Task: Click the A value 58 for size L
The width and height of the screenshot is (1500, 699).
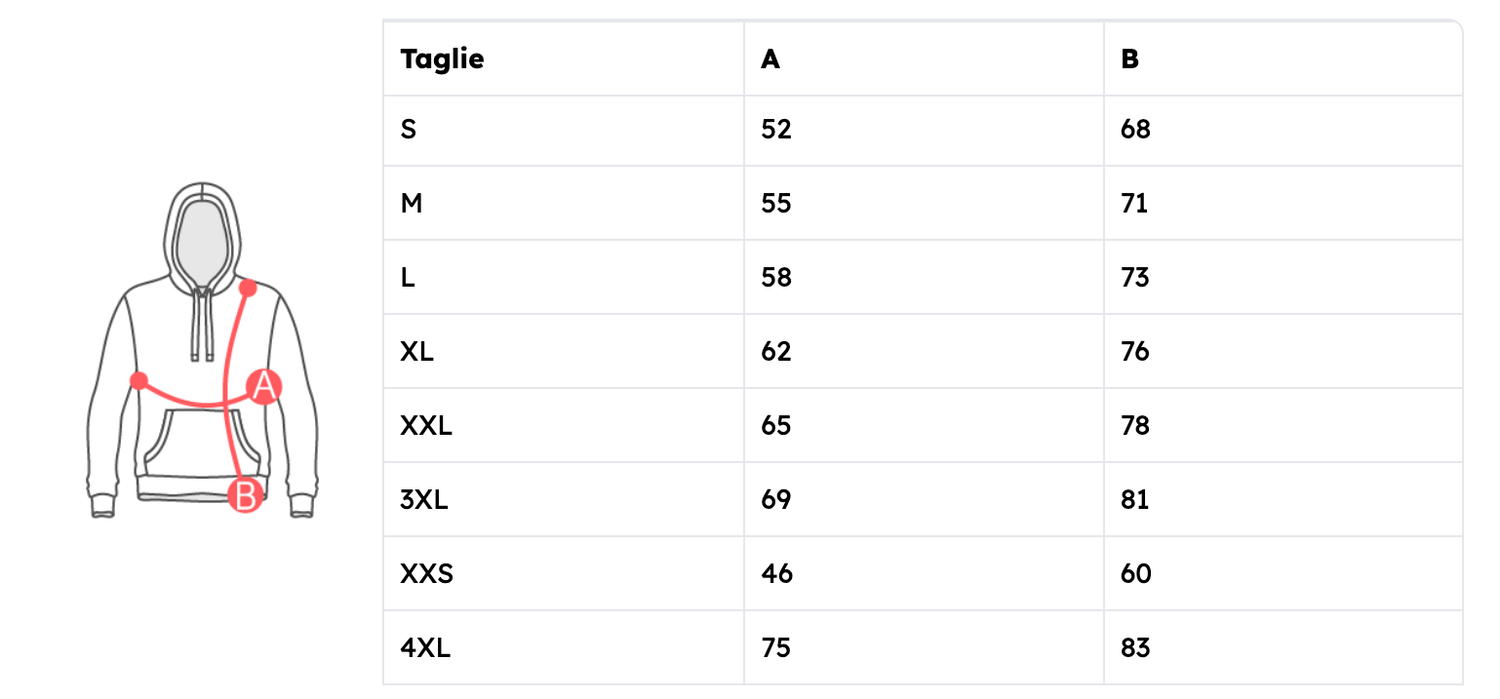Action: tap(776, 278)
